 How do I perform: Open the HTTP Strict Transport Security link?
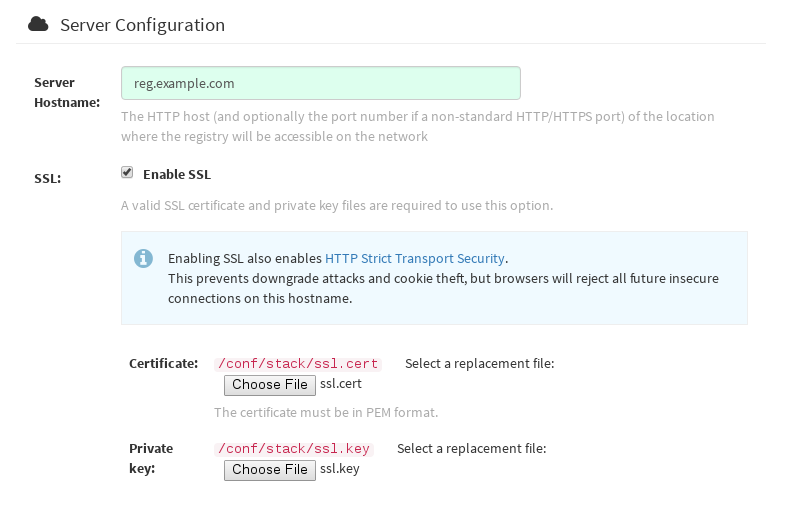415,258
